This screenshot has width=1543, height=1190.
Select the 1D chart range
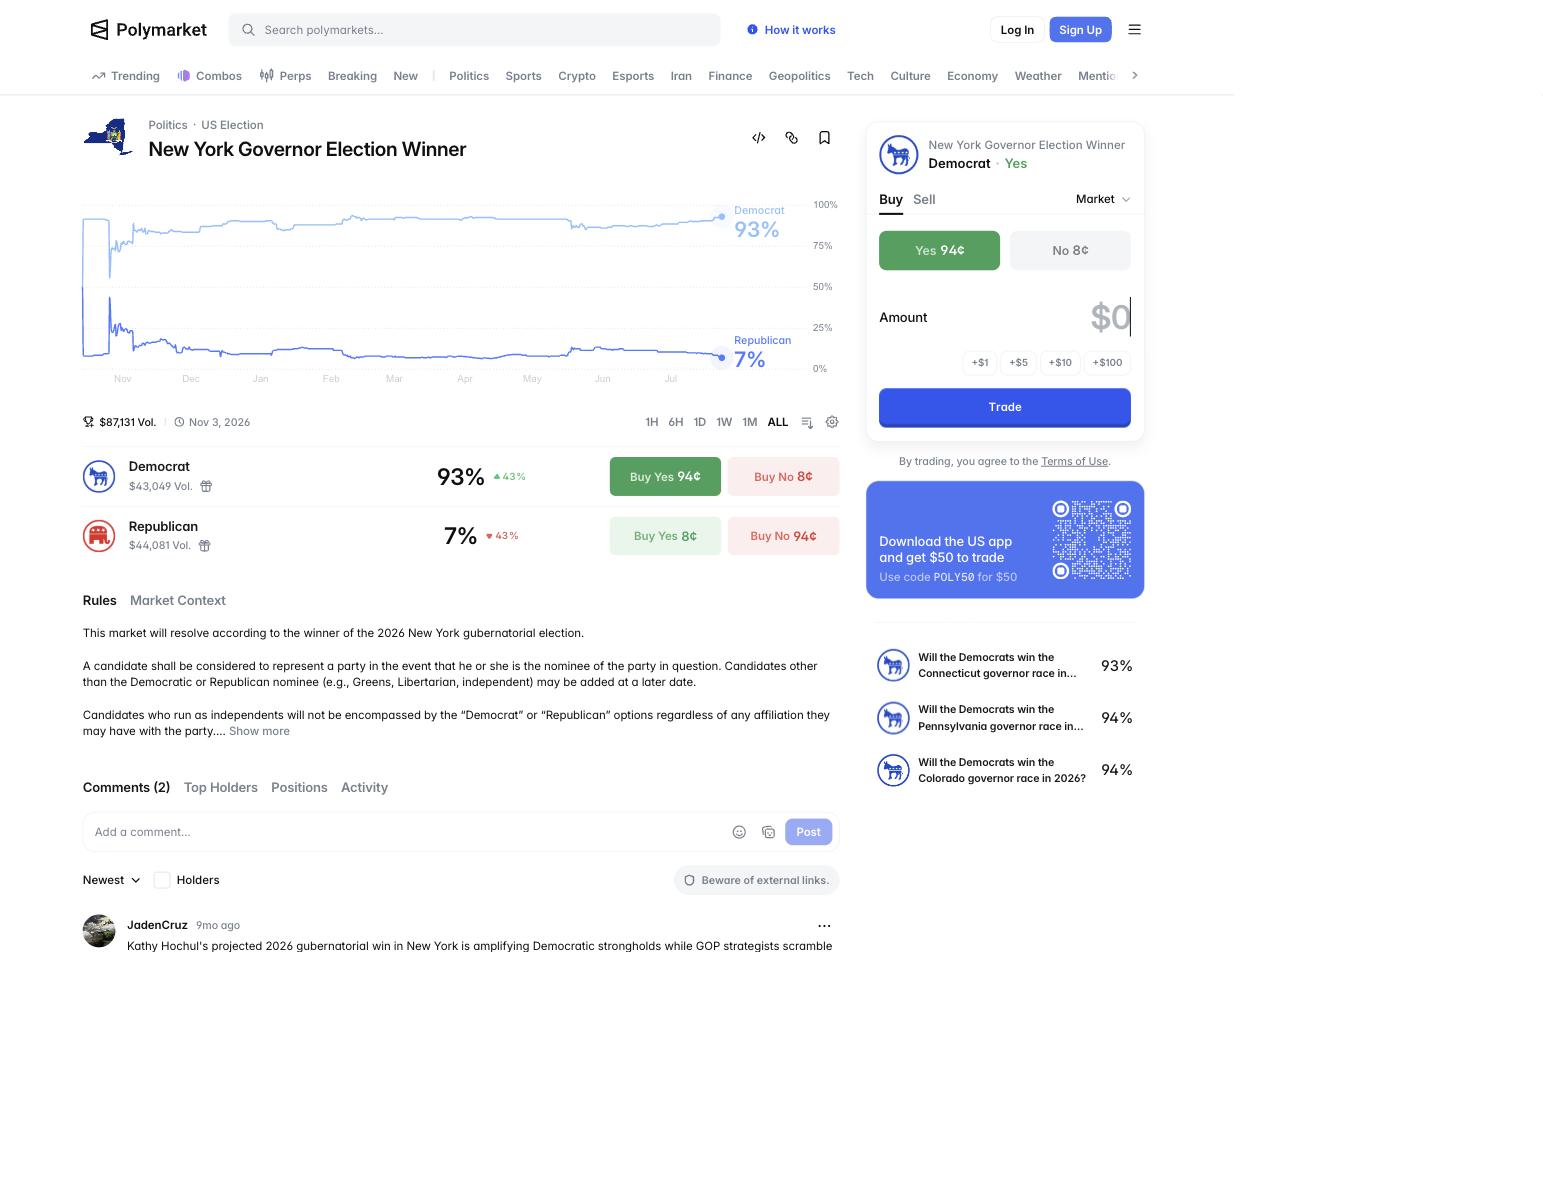coord(700,422)
